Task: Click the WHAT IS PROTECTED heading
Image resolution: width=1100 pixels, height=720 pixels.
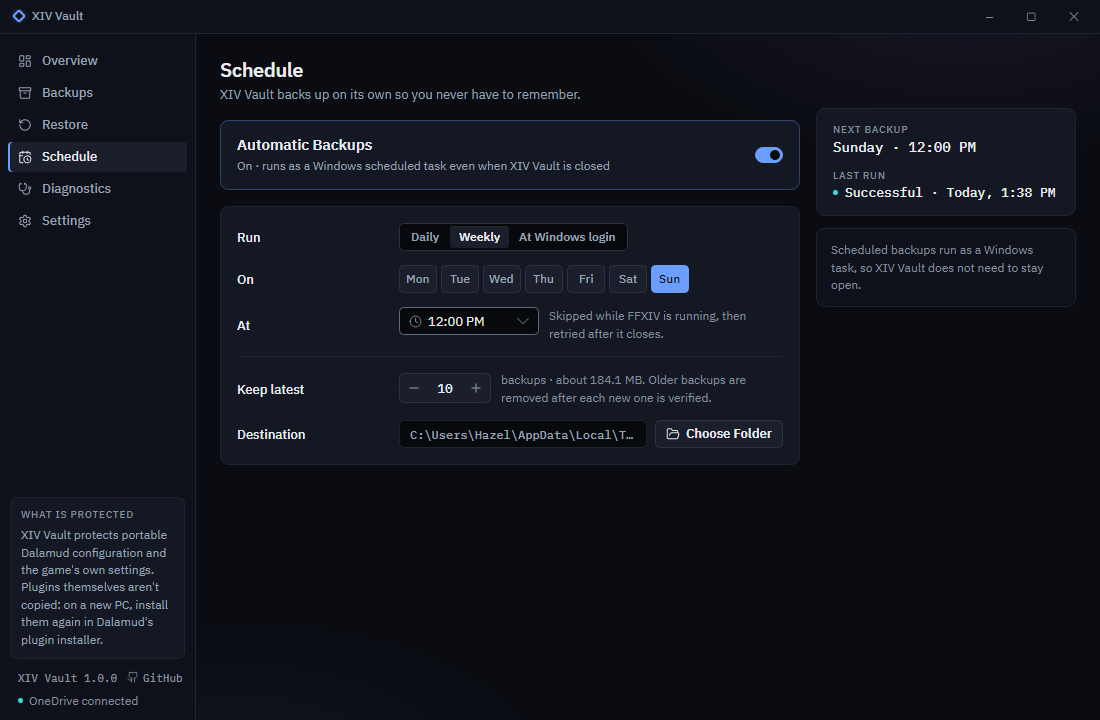Action: point(77,514)
